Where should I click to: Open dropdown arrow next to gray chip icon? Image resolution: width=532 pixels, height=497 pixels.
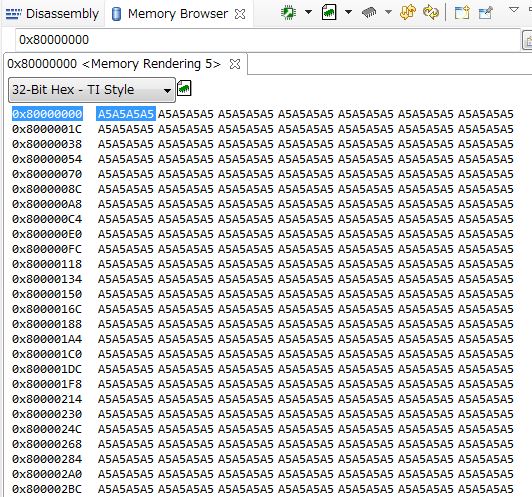coord(388,12)
